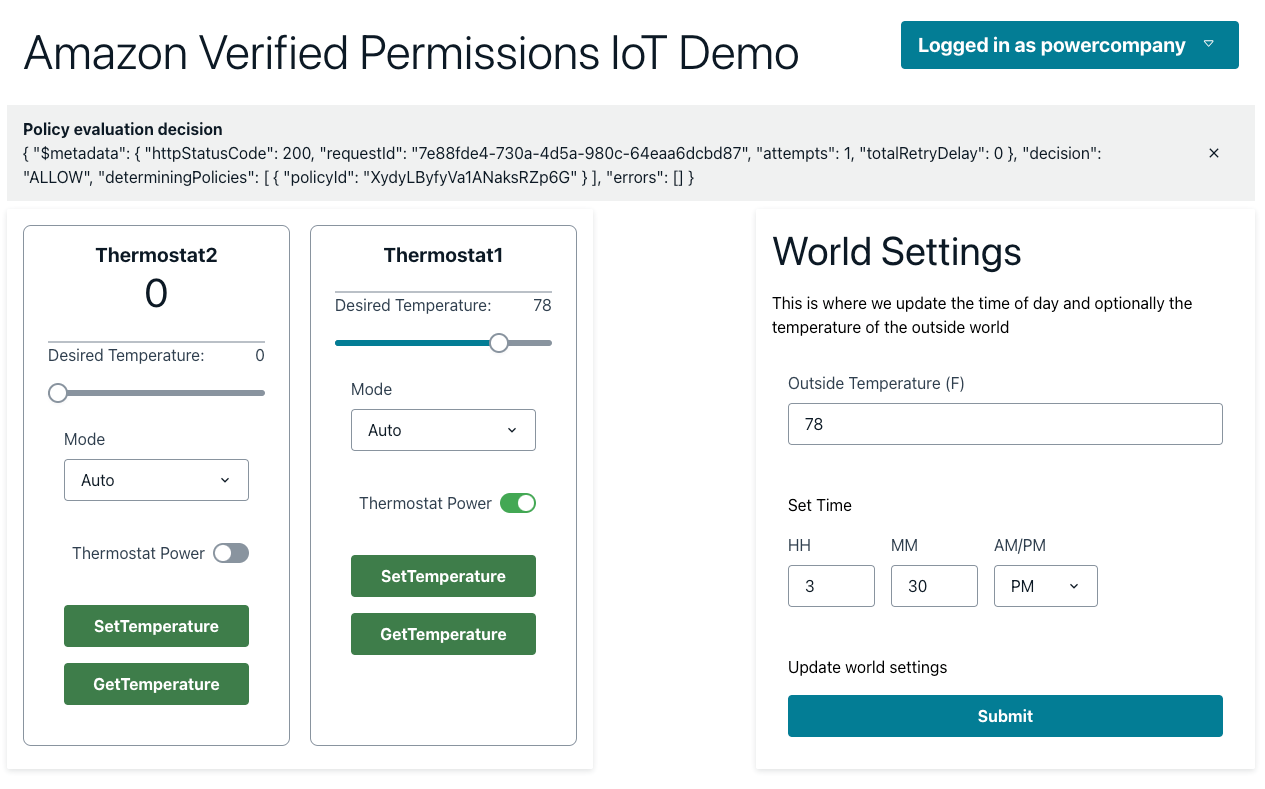Open the AM/PM selector
This screenshot has width=1265, height=789.
pos(1045,586)
